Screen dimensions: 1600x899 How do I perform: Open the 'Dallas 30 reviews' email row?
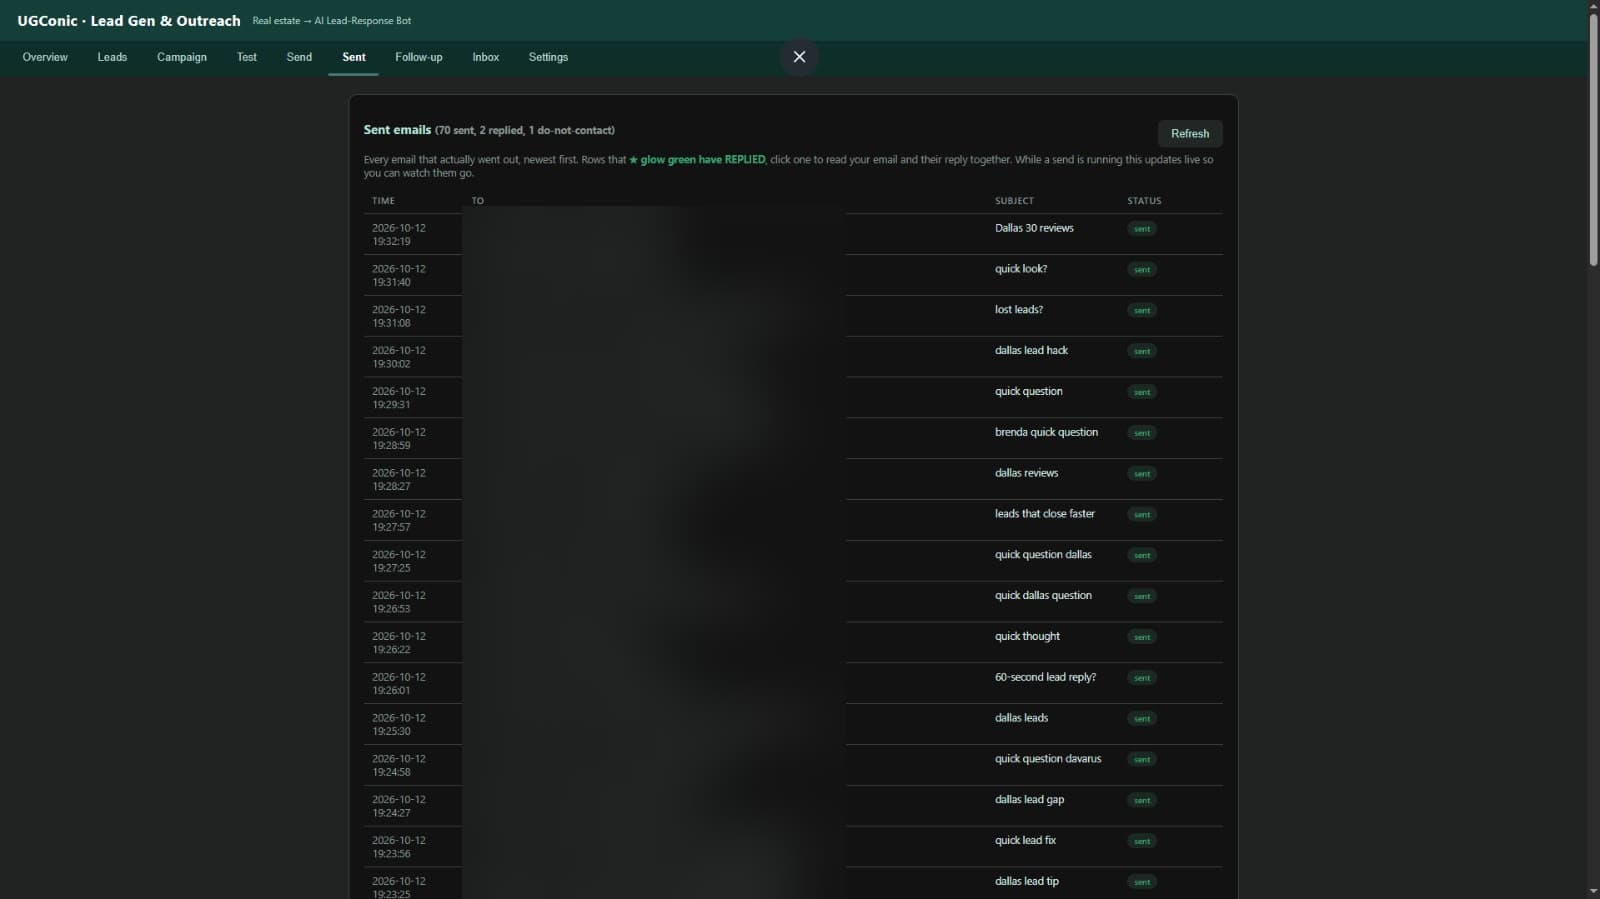pos(793,234)
